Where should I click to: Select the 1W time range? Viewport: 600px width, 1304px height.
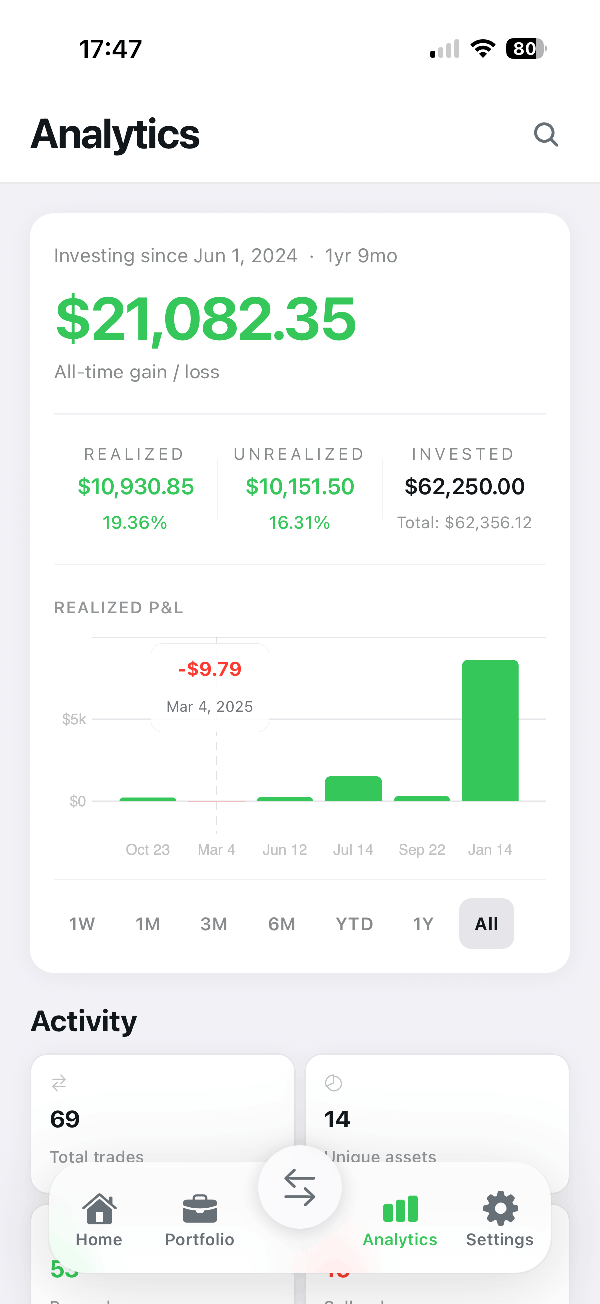coord(82,924)
